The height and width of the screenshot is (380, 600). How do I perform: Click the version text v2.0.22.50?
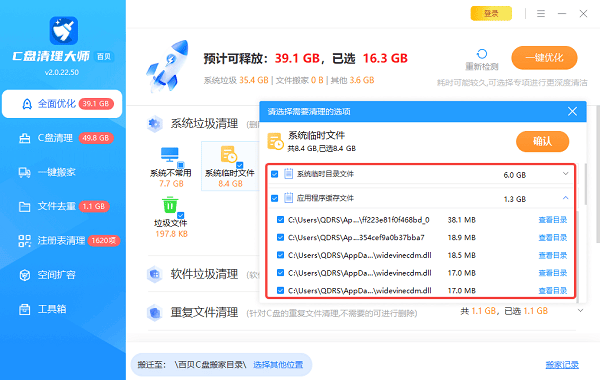62,72
